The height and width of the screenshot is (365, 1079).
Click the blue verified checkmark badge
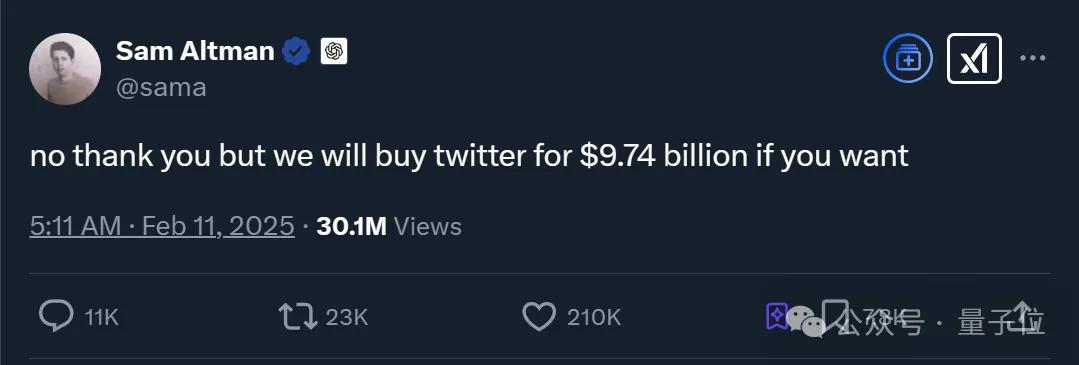click(x=297, y=52)
